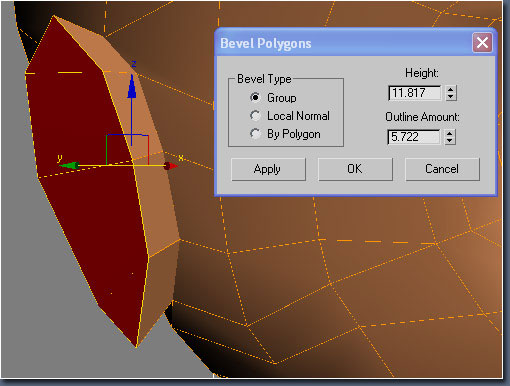Increase Height with the spinner up arrow
The image size is (510, 386).
(x=450, y=89)
